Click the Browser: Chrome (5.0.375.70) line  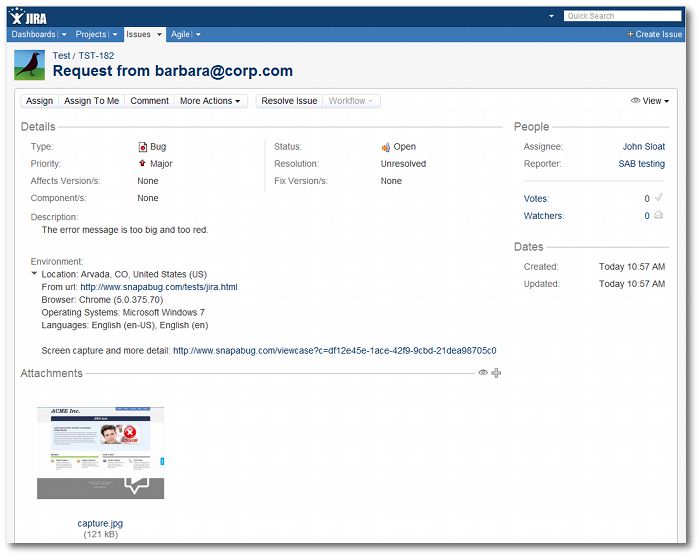click(x=102, y=300)
